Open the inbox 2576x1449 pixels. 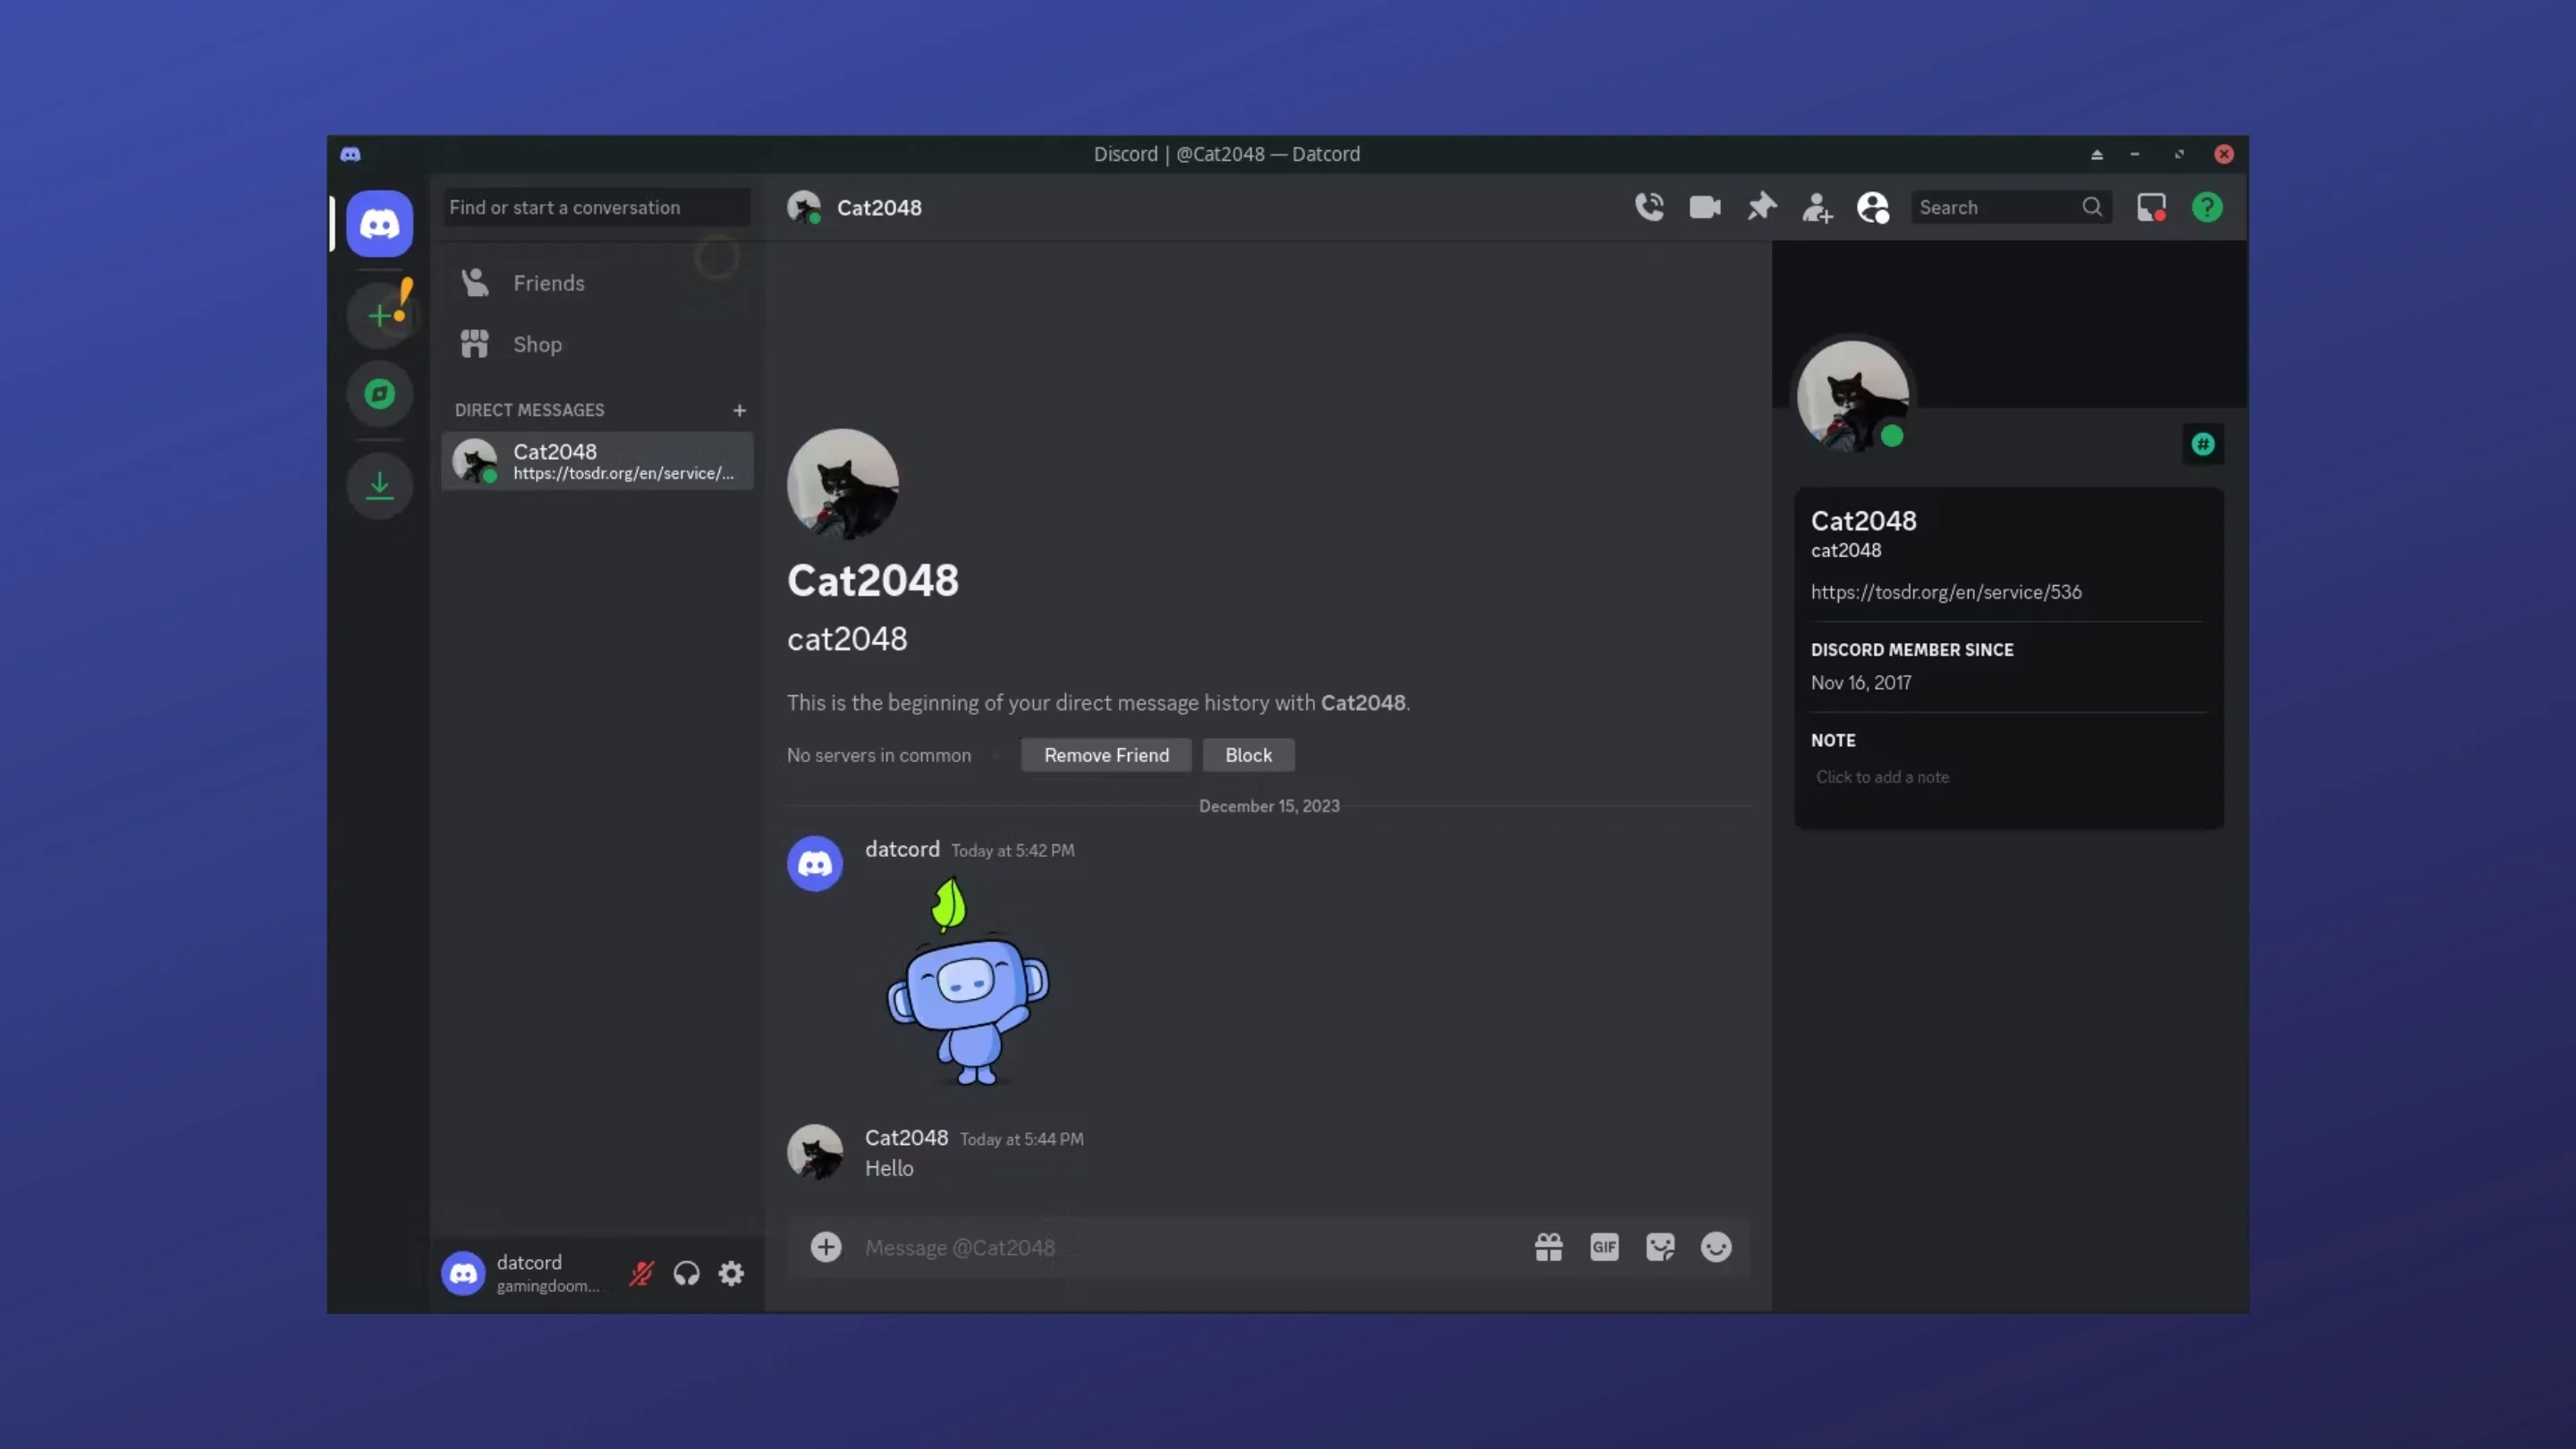click(x=2151, y=207)
